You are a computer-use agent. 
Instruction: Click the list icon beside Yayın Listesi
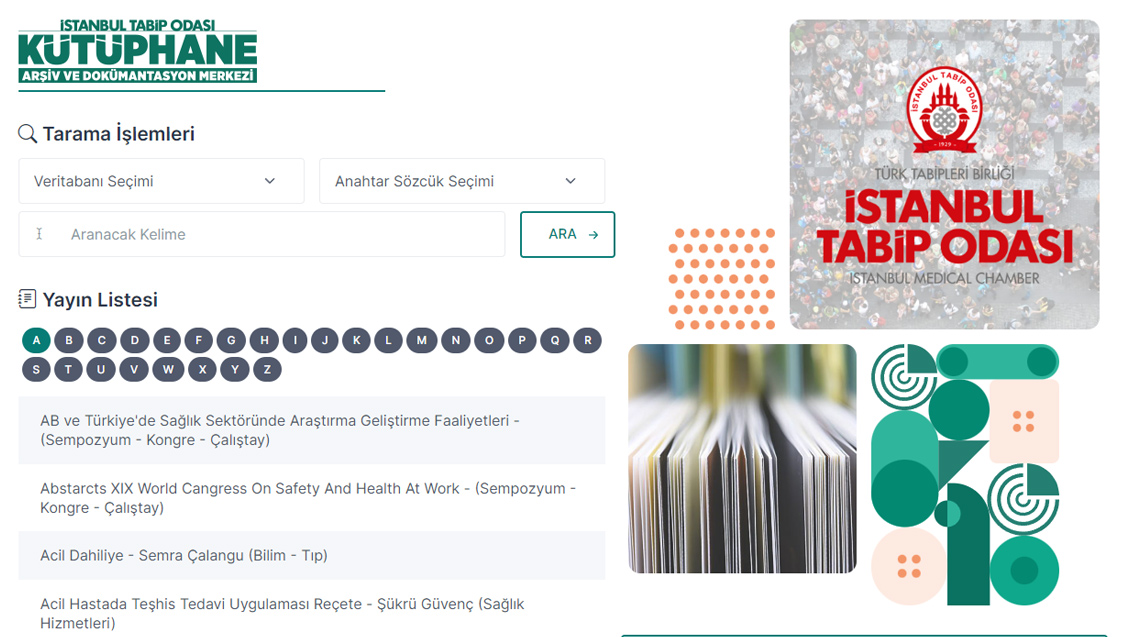point(27,299)
